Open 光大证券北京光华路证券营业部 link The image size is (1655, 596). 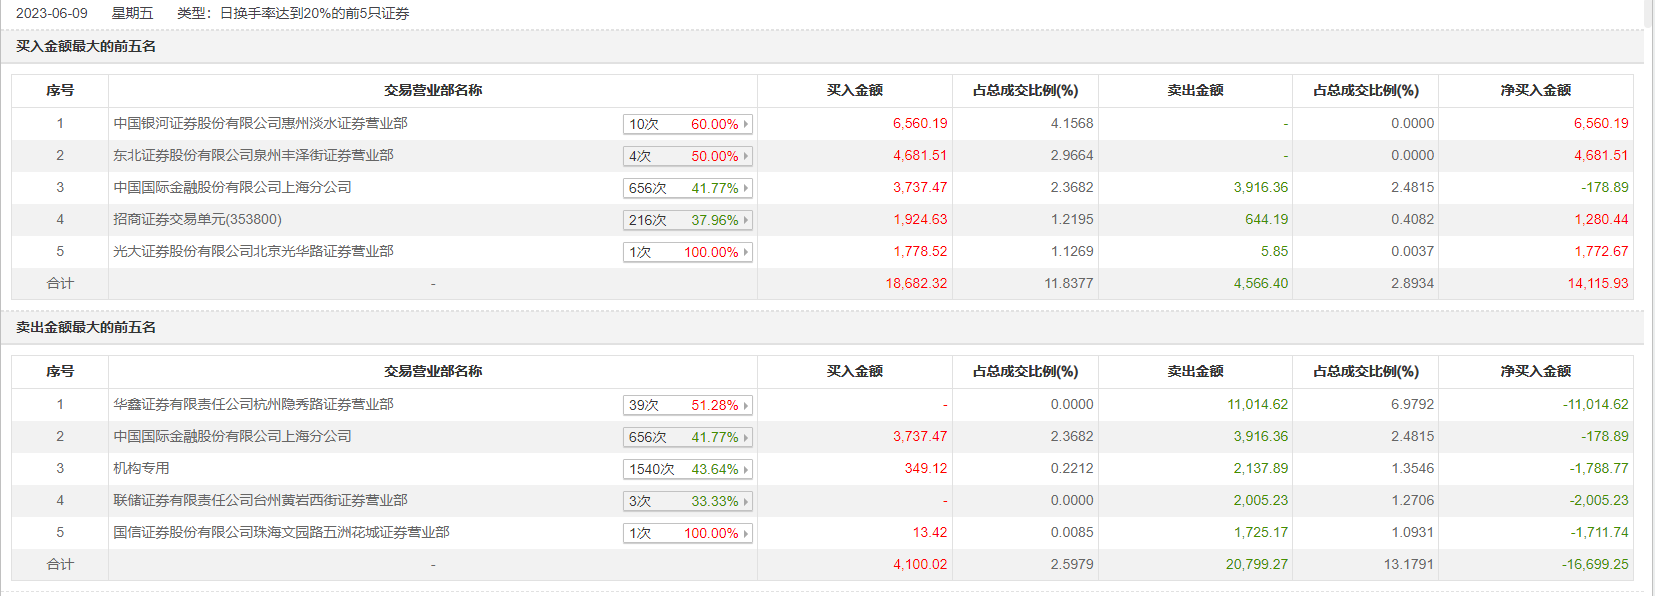tap(253, 252)
